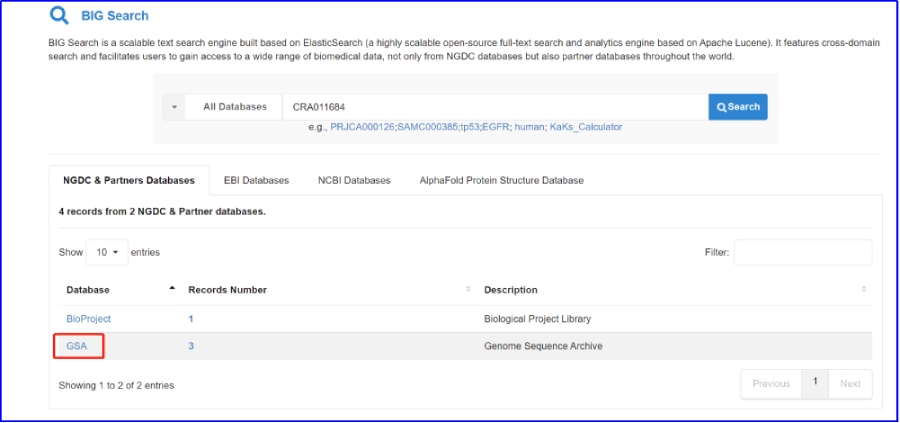Sort table by Database column header
This screenshot has width=900, height=423.
88,290
